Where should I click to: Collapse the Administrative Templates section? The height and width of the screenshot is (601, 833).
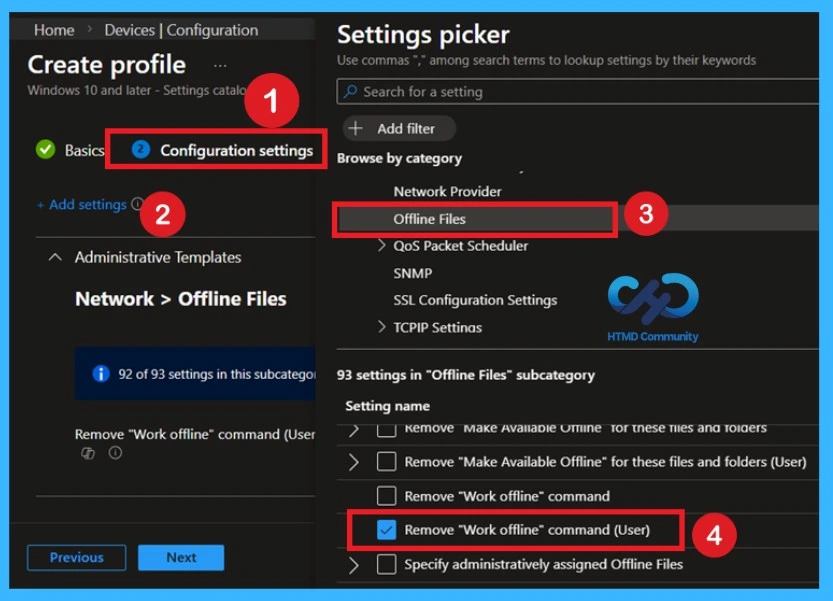pyautogui.click(x=56, y=257)
